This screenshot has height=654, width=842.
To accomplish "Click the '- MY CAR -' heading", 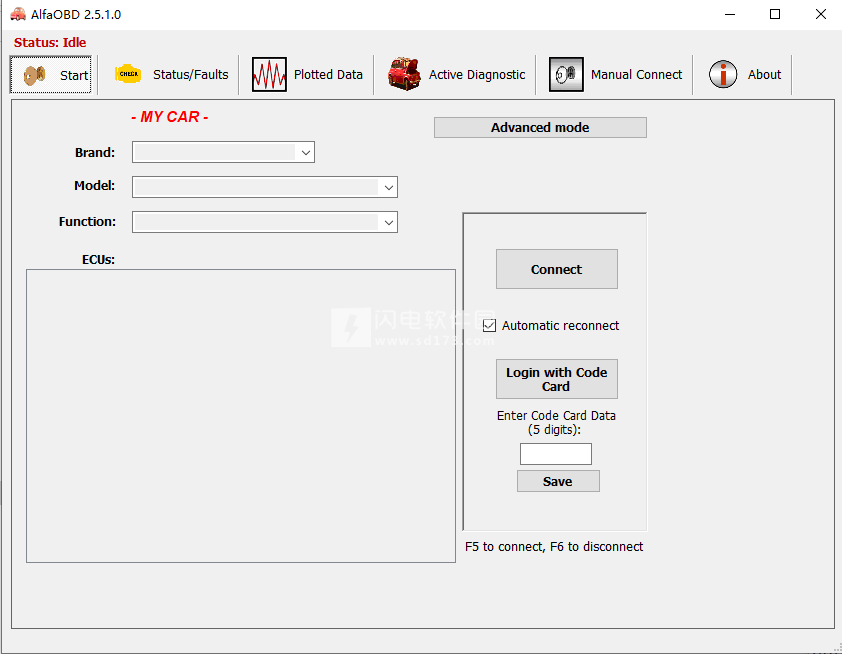I will coord(170,117).
